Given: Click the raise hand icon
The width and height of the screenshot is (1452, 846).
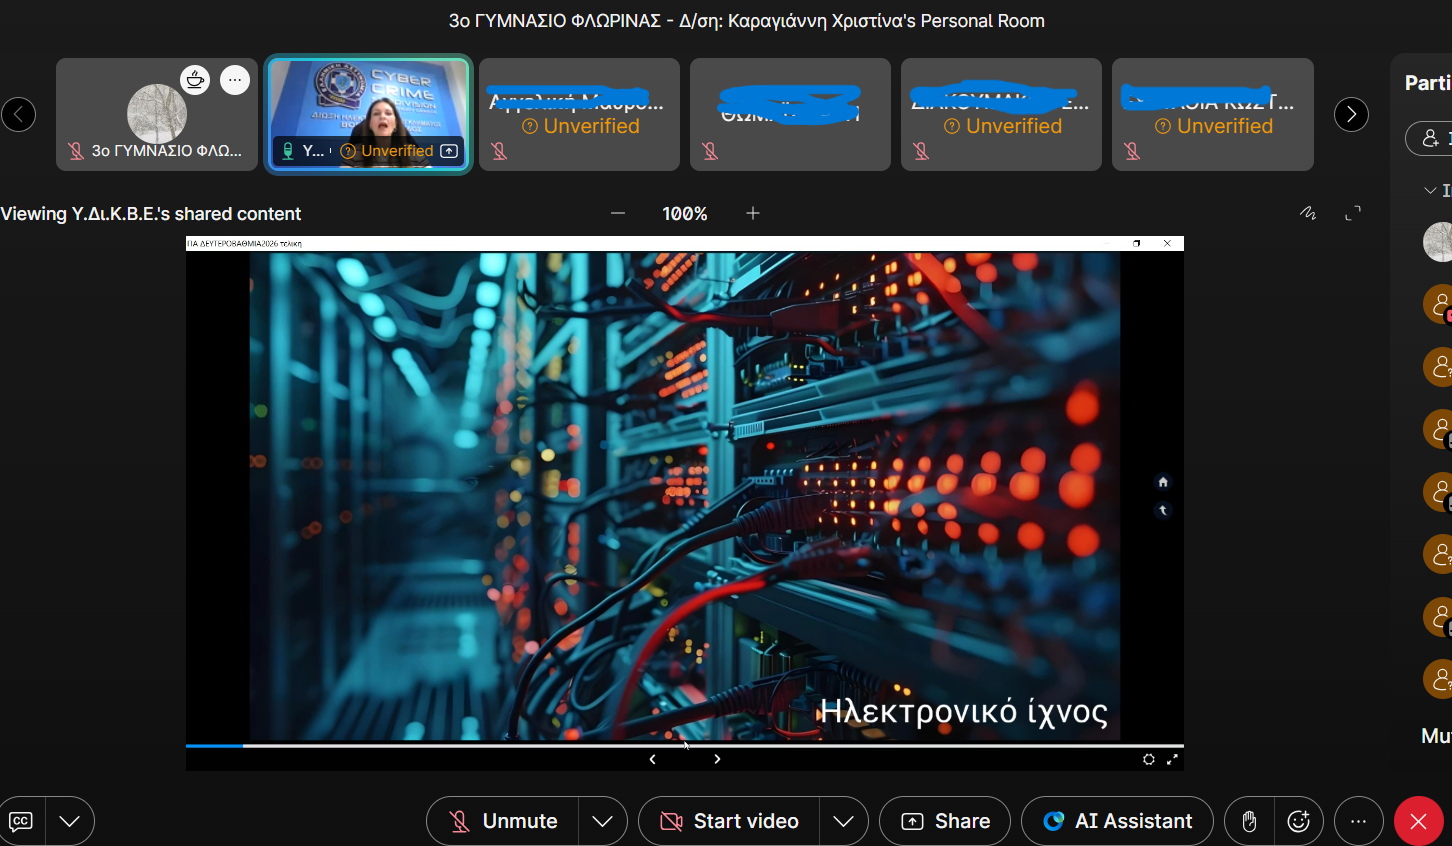Looking at the screenshot, I should pyautogui.click(x=1249, y=821).
